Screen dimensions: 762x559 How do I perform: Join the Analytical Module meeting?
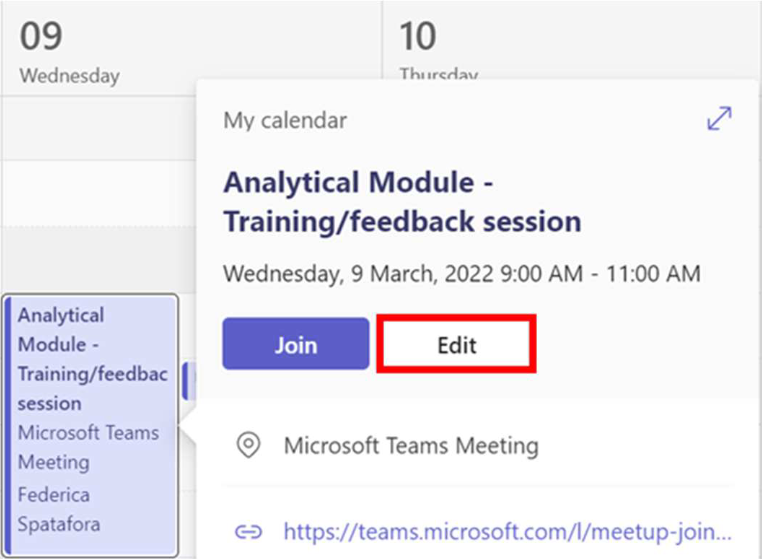[x=296, y=344]
